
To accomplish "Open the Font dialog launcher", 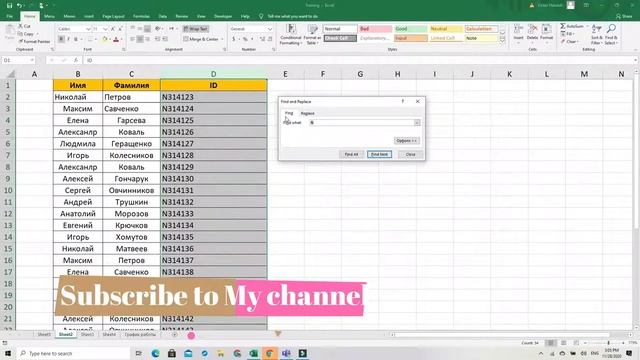I will coord(124,49).
